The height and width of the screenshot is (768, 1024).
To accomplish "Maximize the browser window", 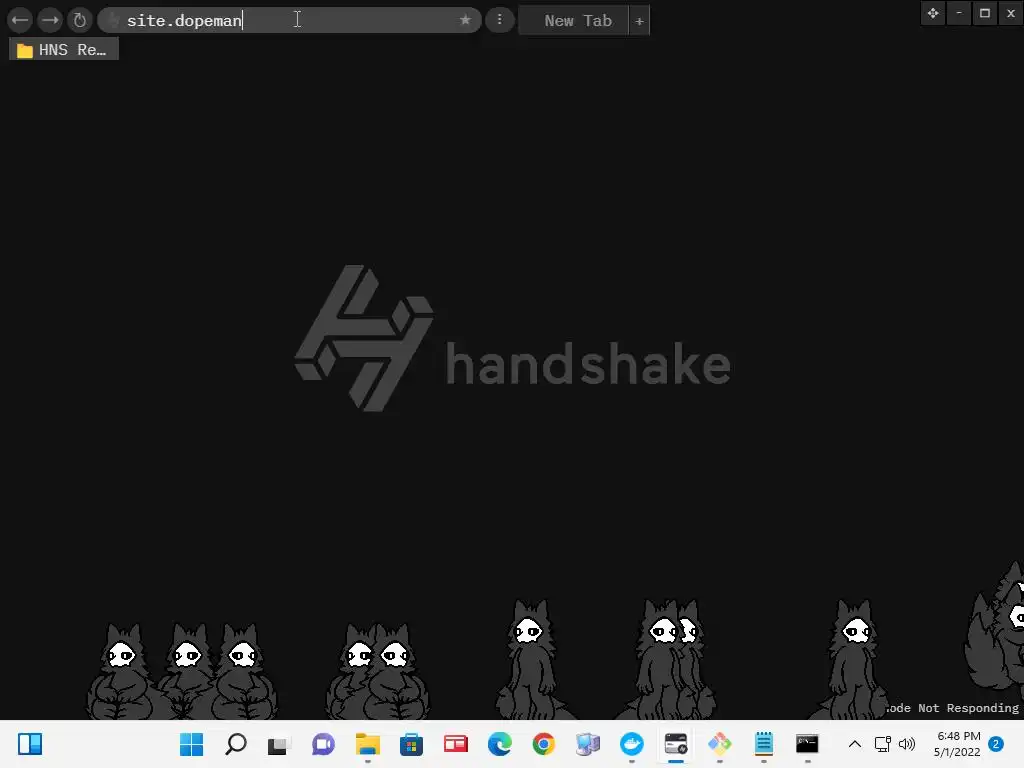I will (985, 13).
